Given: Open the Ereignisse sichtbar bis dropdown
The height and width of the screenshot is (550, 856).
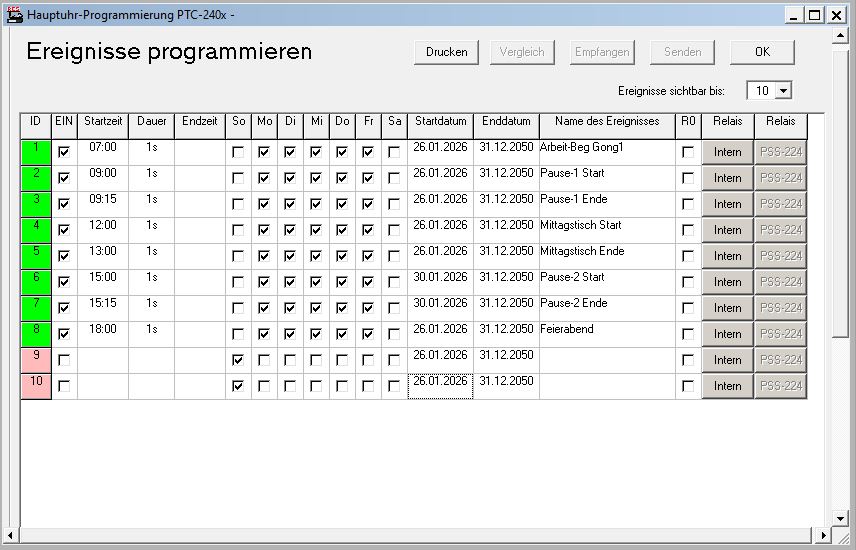Looking at the screenshot, I should coord(783,91).
